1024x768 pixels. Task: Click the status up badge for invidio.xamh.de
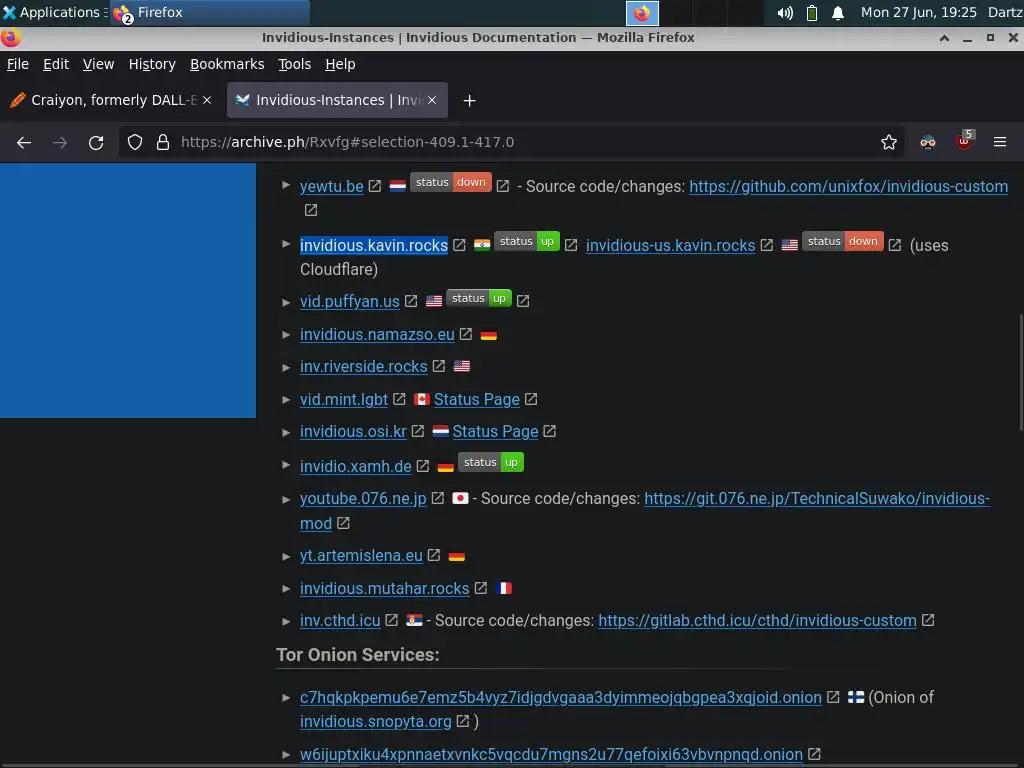pos(490,462)
